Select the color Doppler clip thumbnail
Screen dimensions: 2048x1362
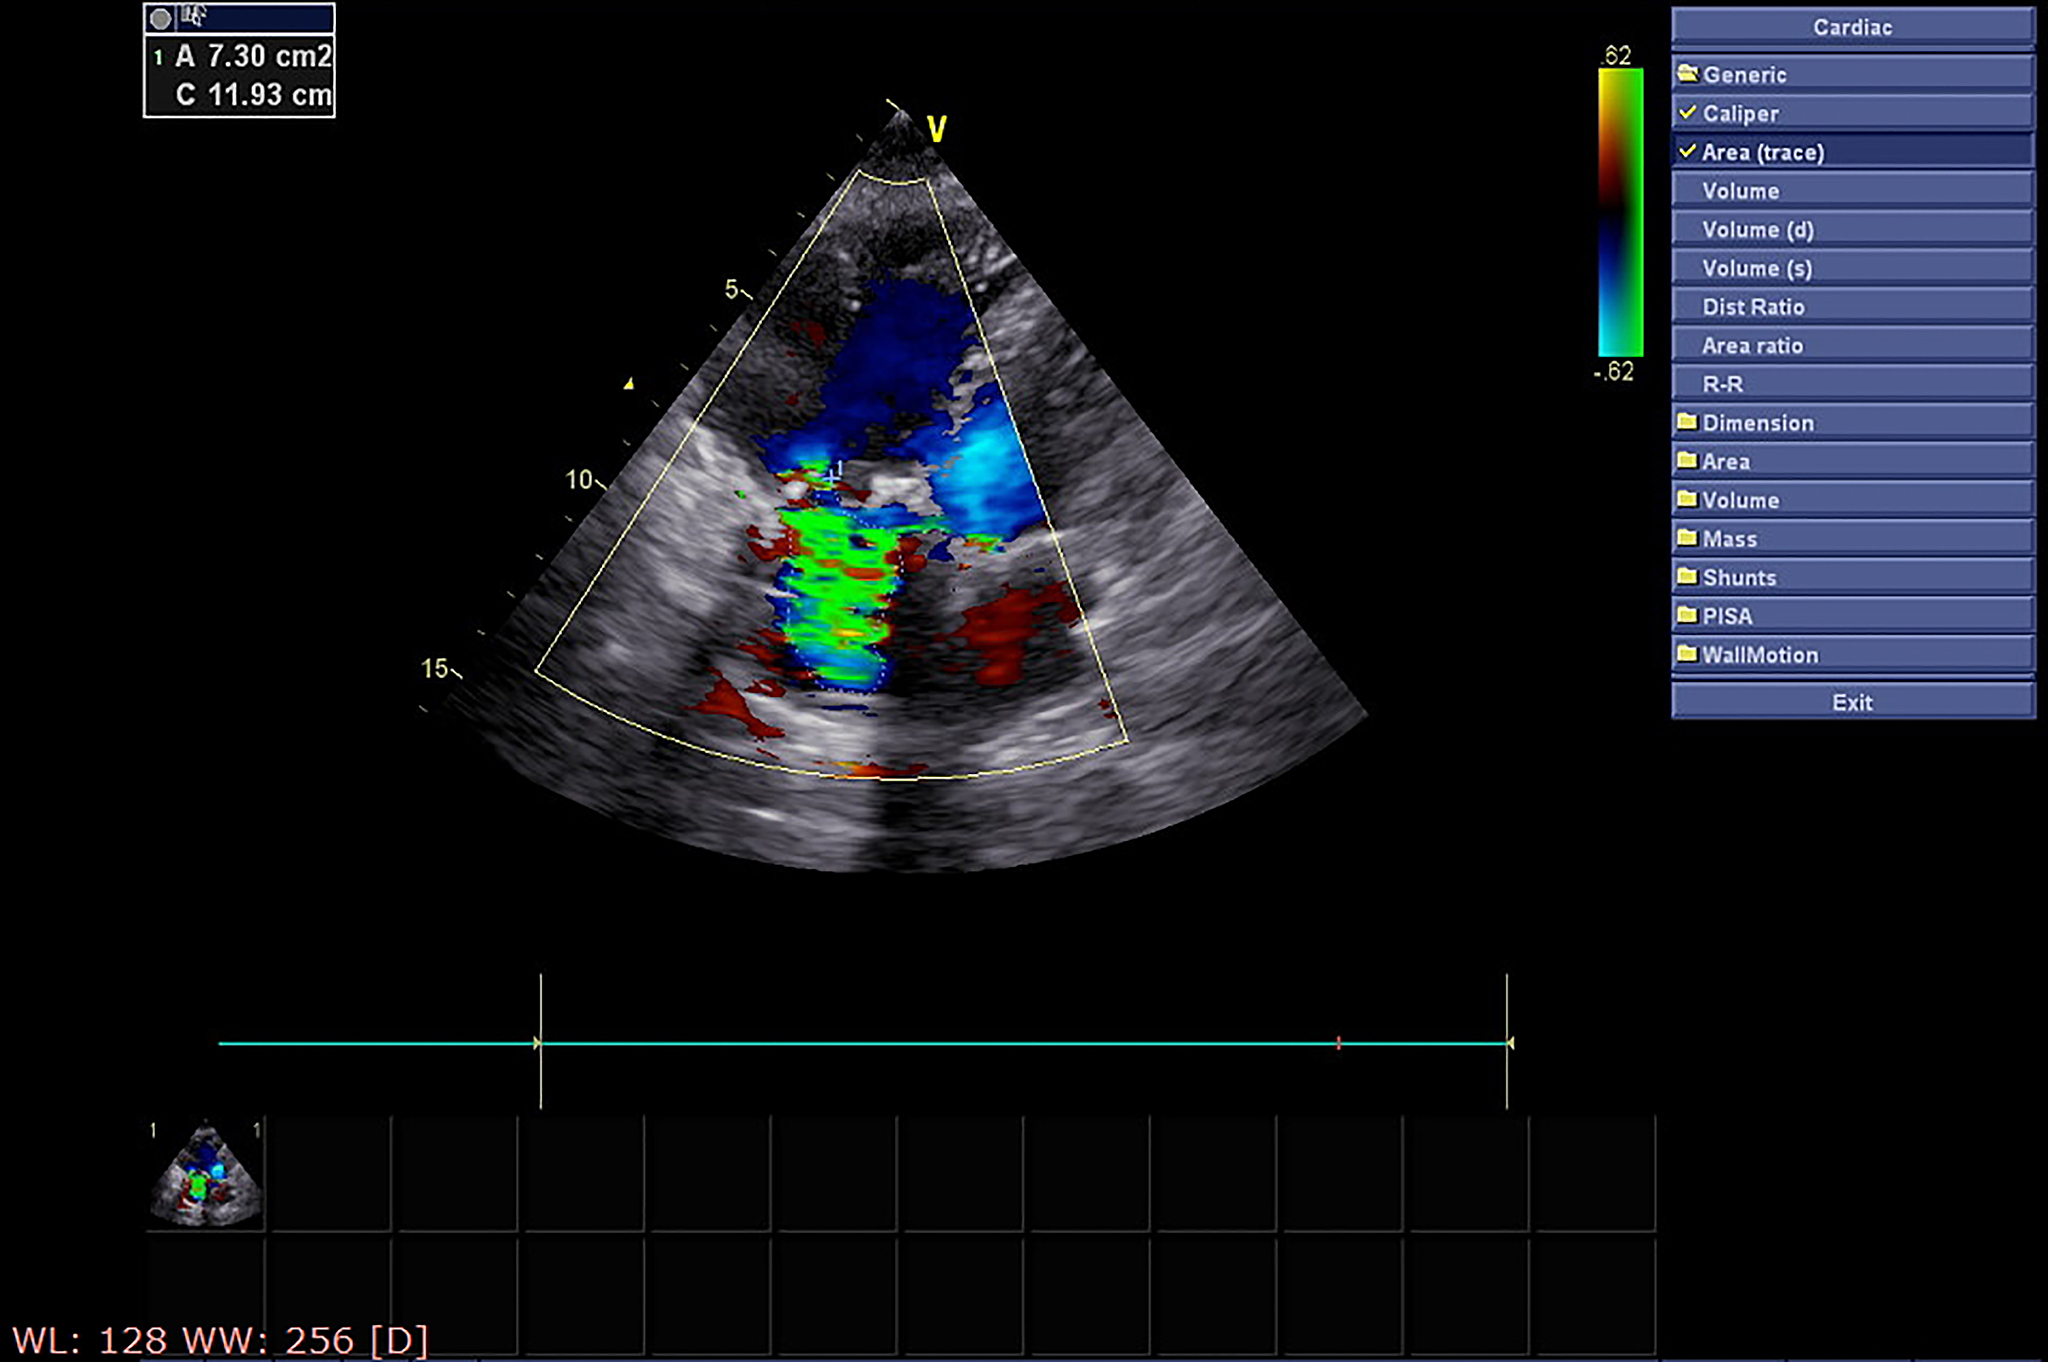tap(206, 1174)
